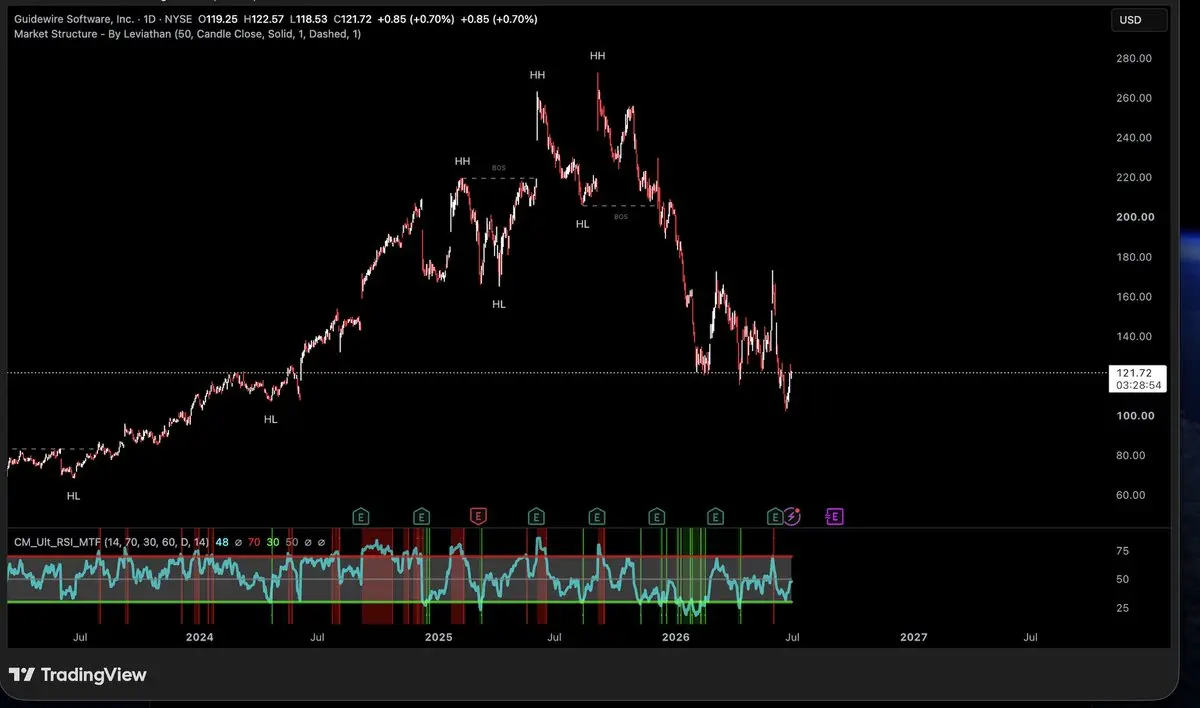
Task: Click the RSI scale value 75
Action: click(1122, 551)
